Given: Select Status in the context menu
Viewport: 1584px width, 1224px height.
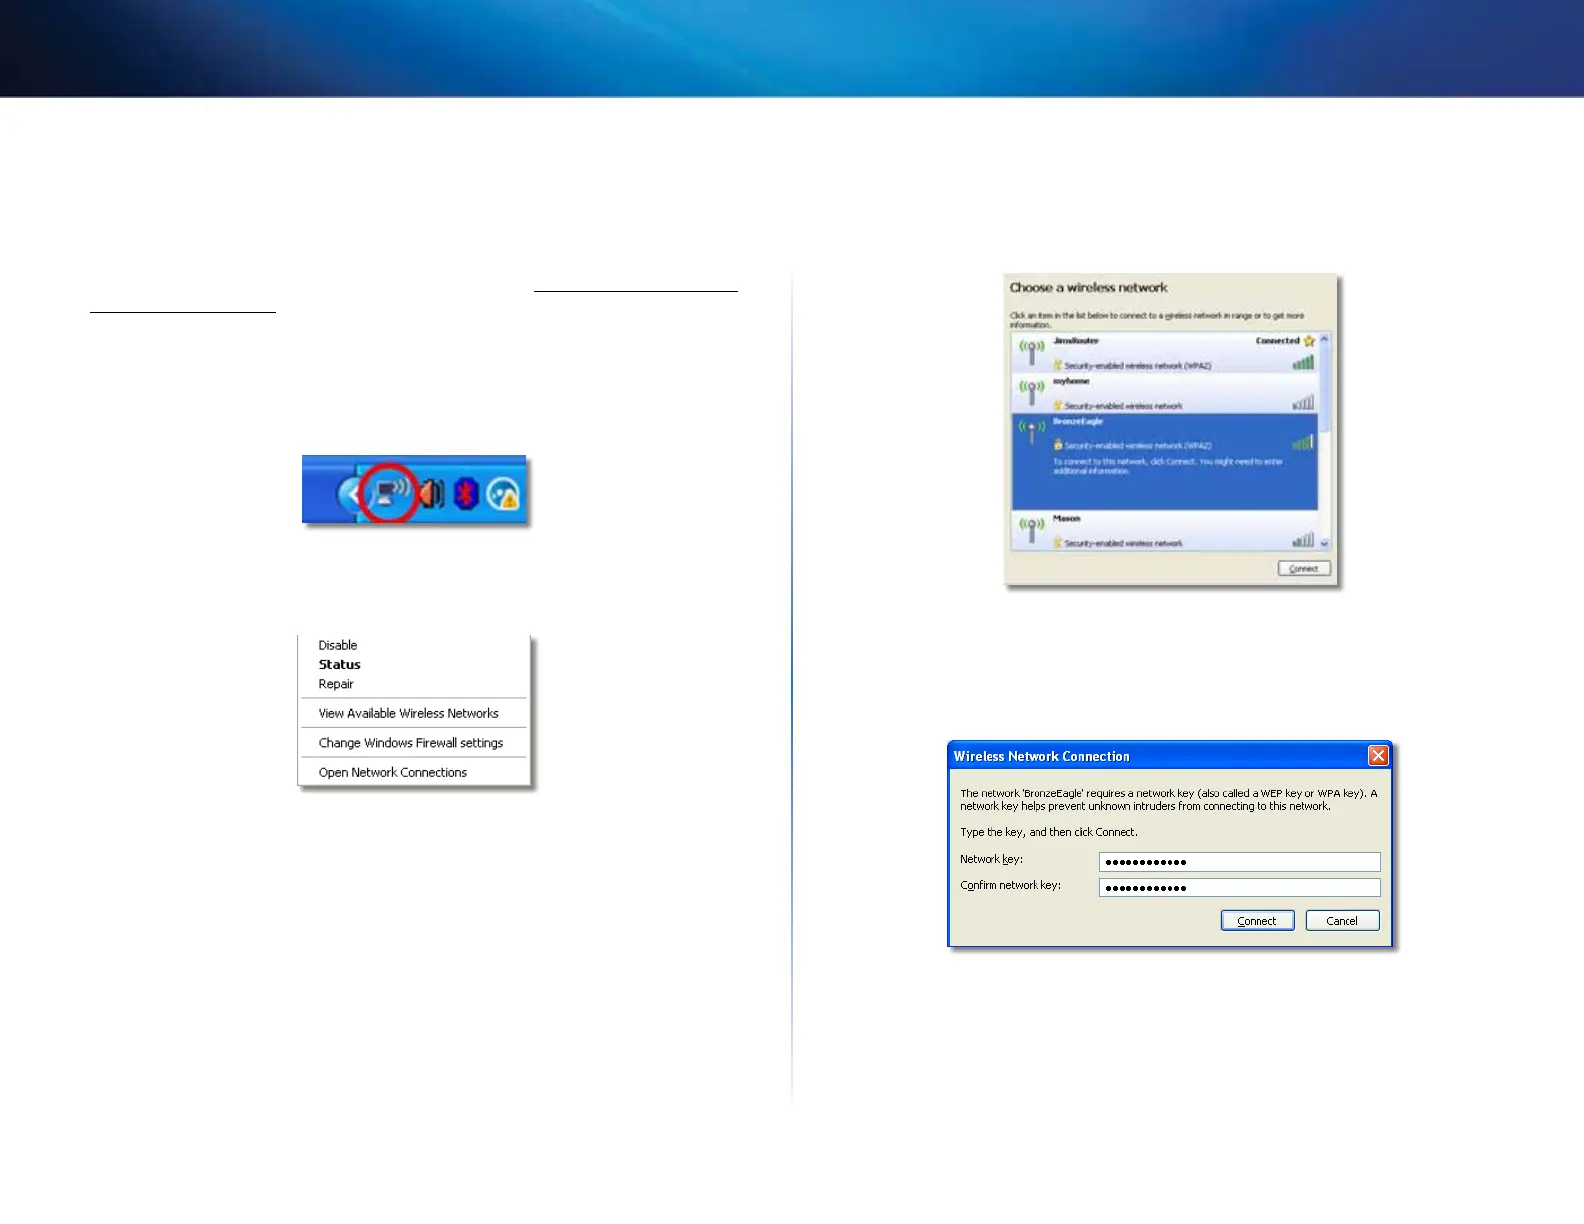Looking at the screenshot, I should click(x=340, y=664).
